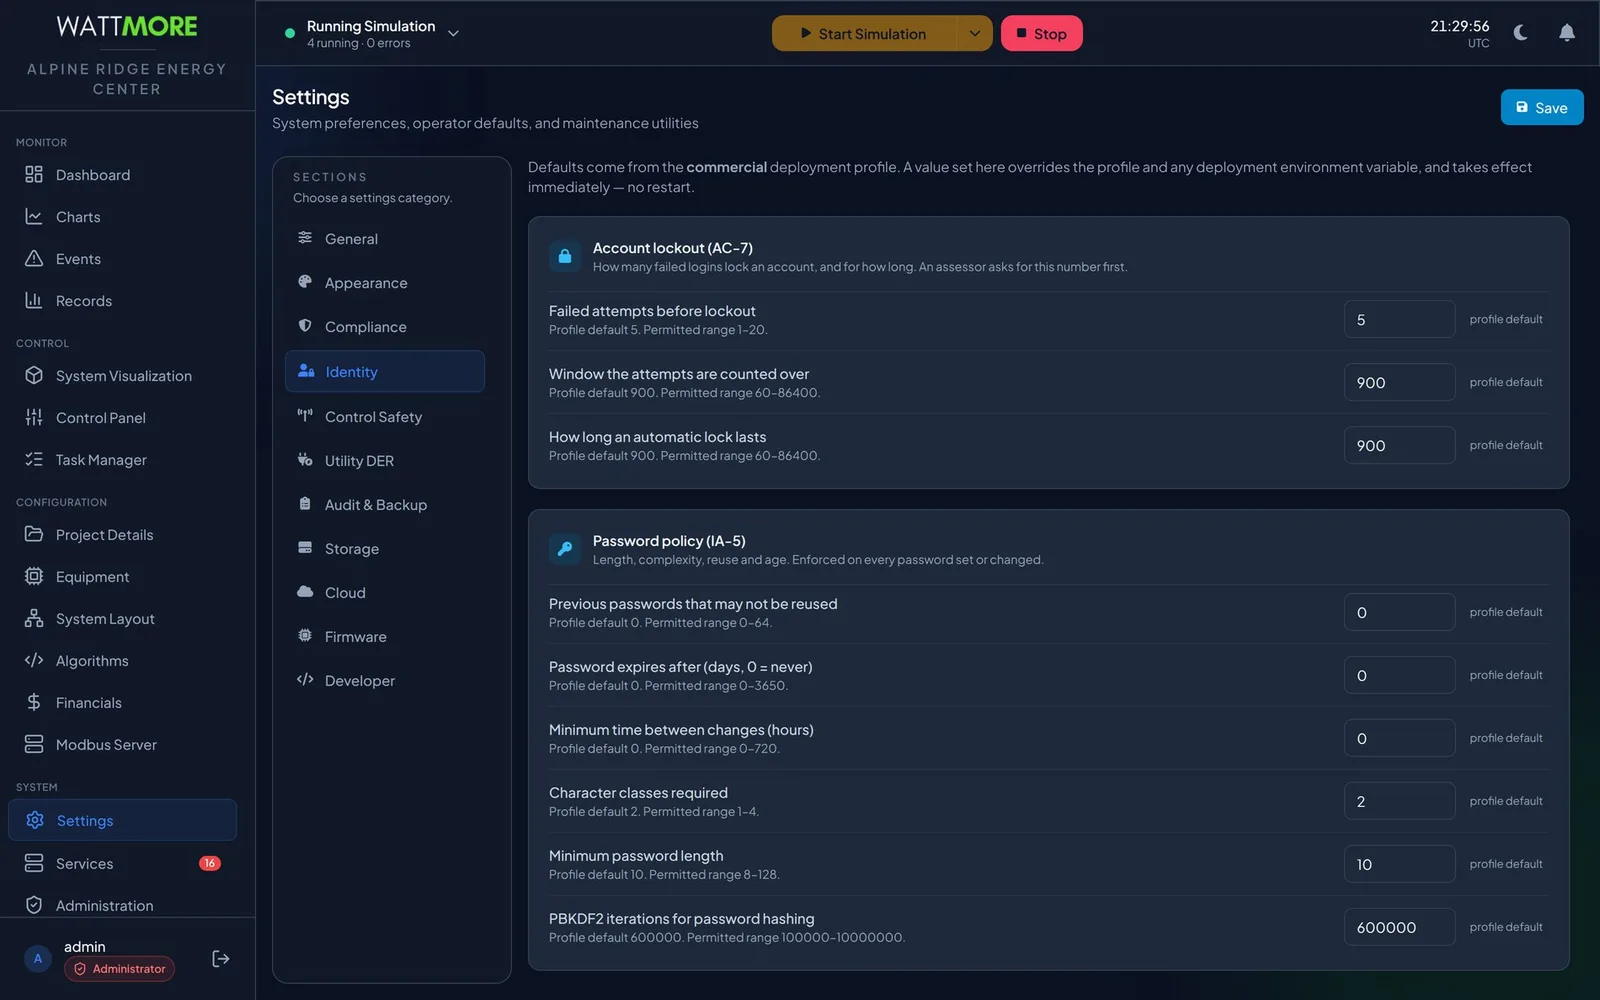The width and height of the screenshot is (1600, 1000).
Task: Click the Account lockout padlock icon
Action: point(565,256)
